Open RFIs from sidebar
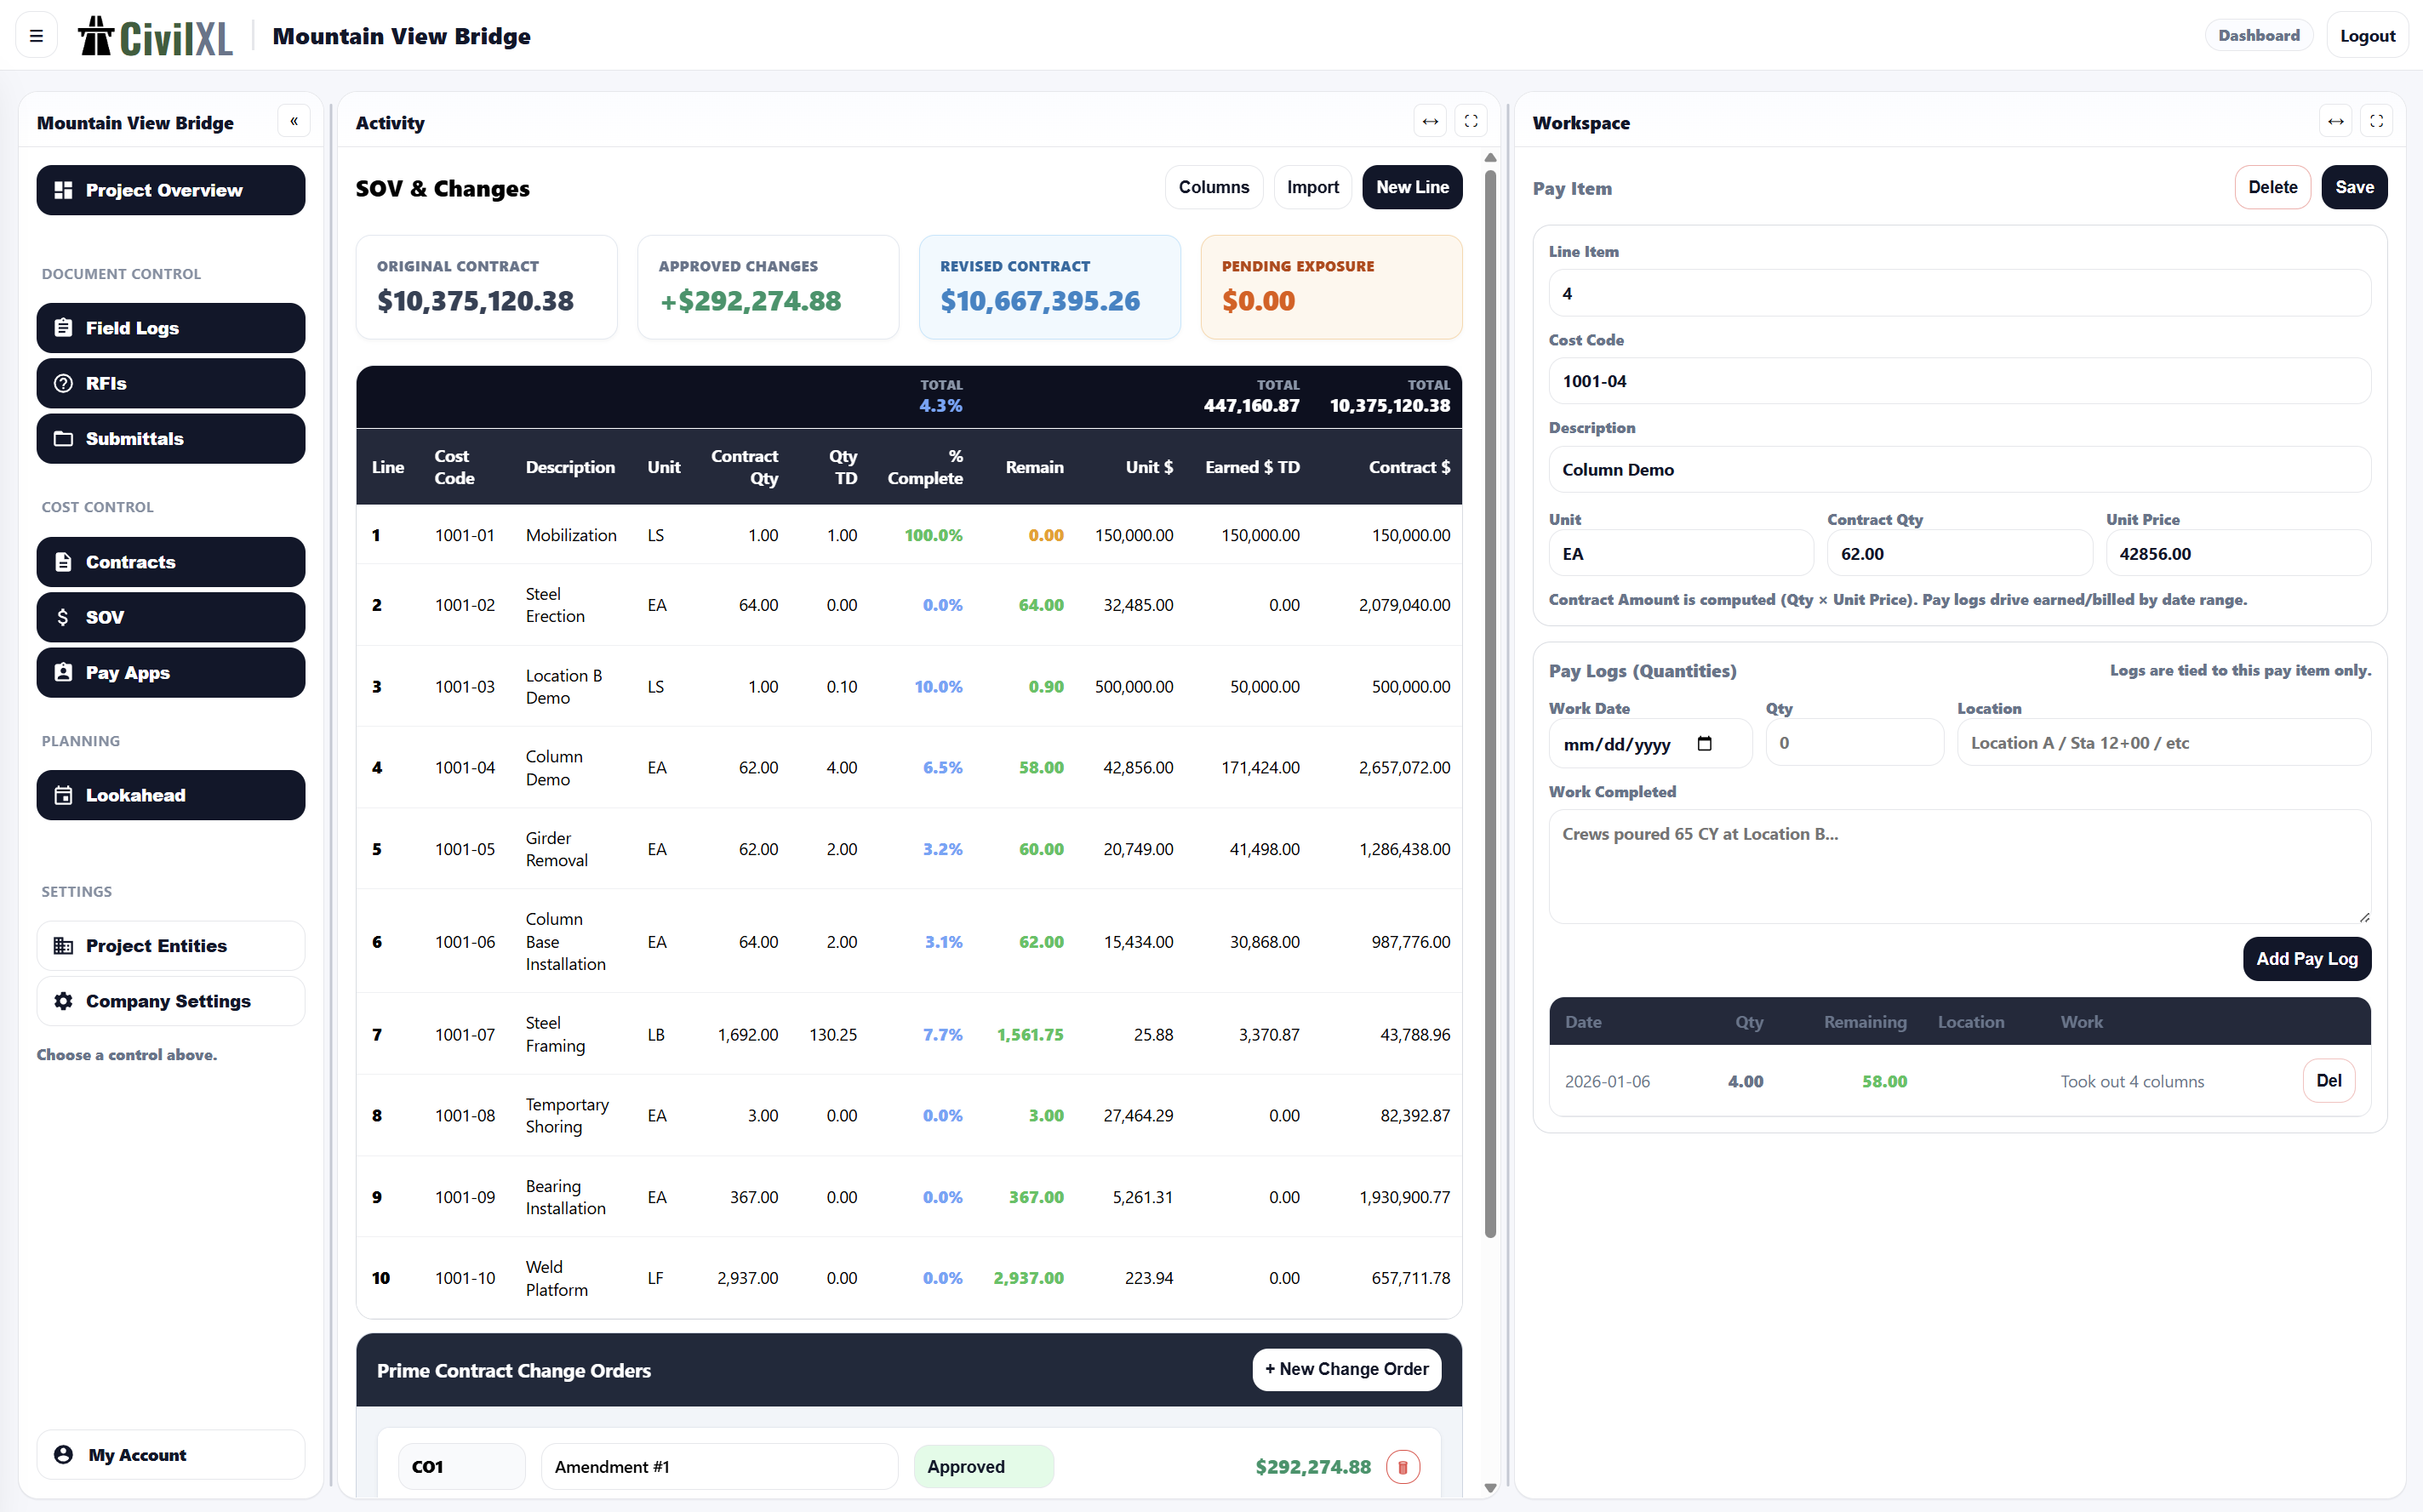The height and width of the screenshot is (1512, 2423). [x=171, y=383]
